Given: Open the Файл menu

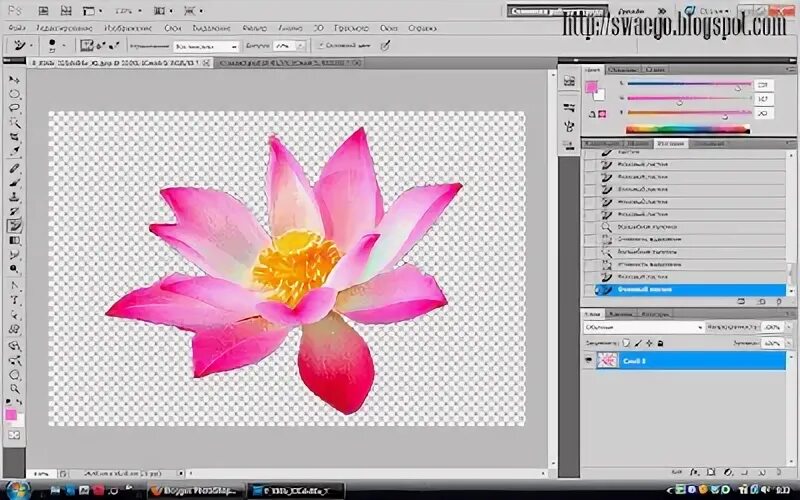Looking at the screenshot, I should 17,28.
